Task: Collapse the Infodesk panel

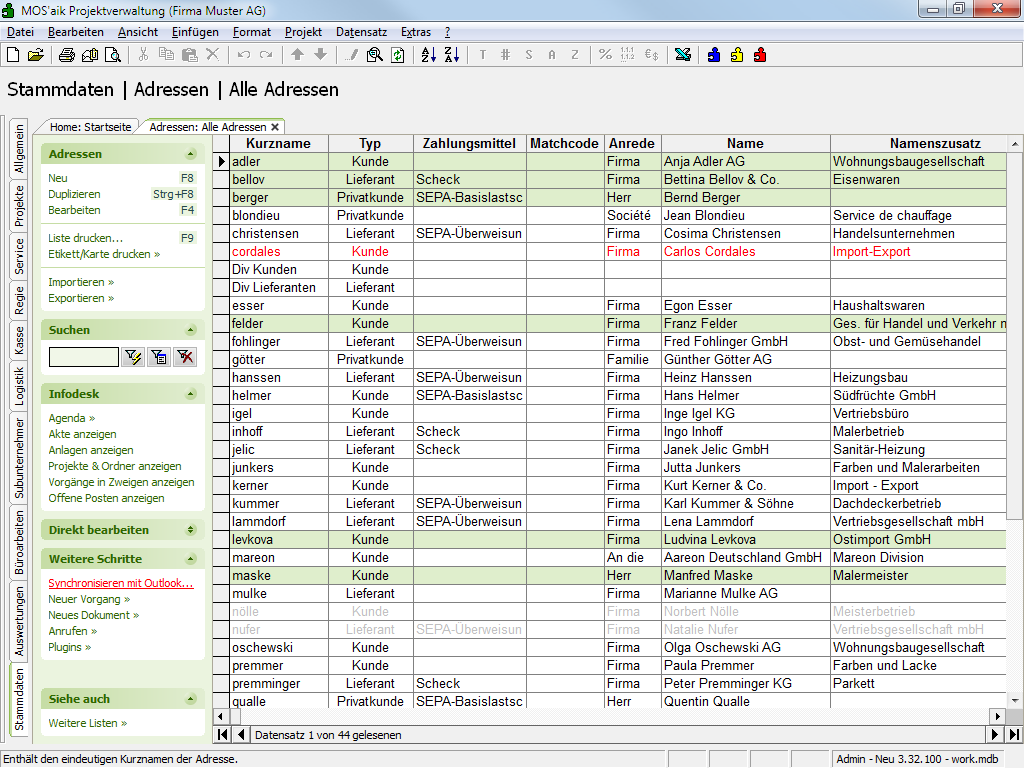Action: [x=191, y=394]
